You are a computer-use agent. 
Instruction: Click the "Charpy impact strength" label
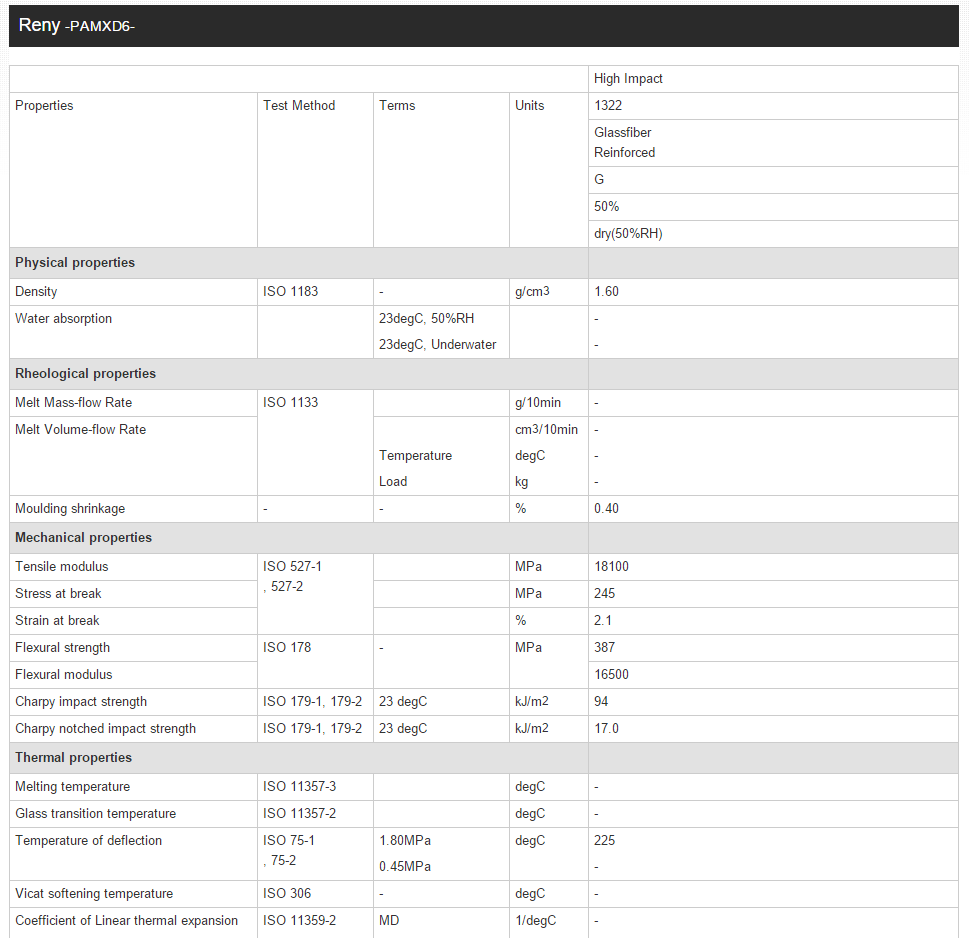point(81,702)
